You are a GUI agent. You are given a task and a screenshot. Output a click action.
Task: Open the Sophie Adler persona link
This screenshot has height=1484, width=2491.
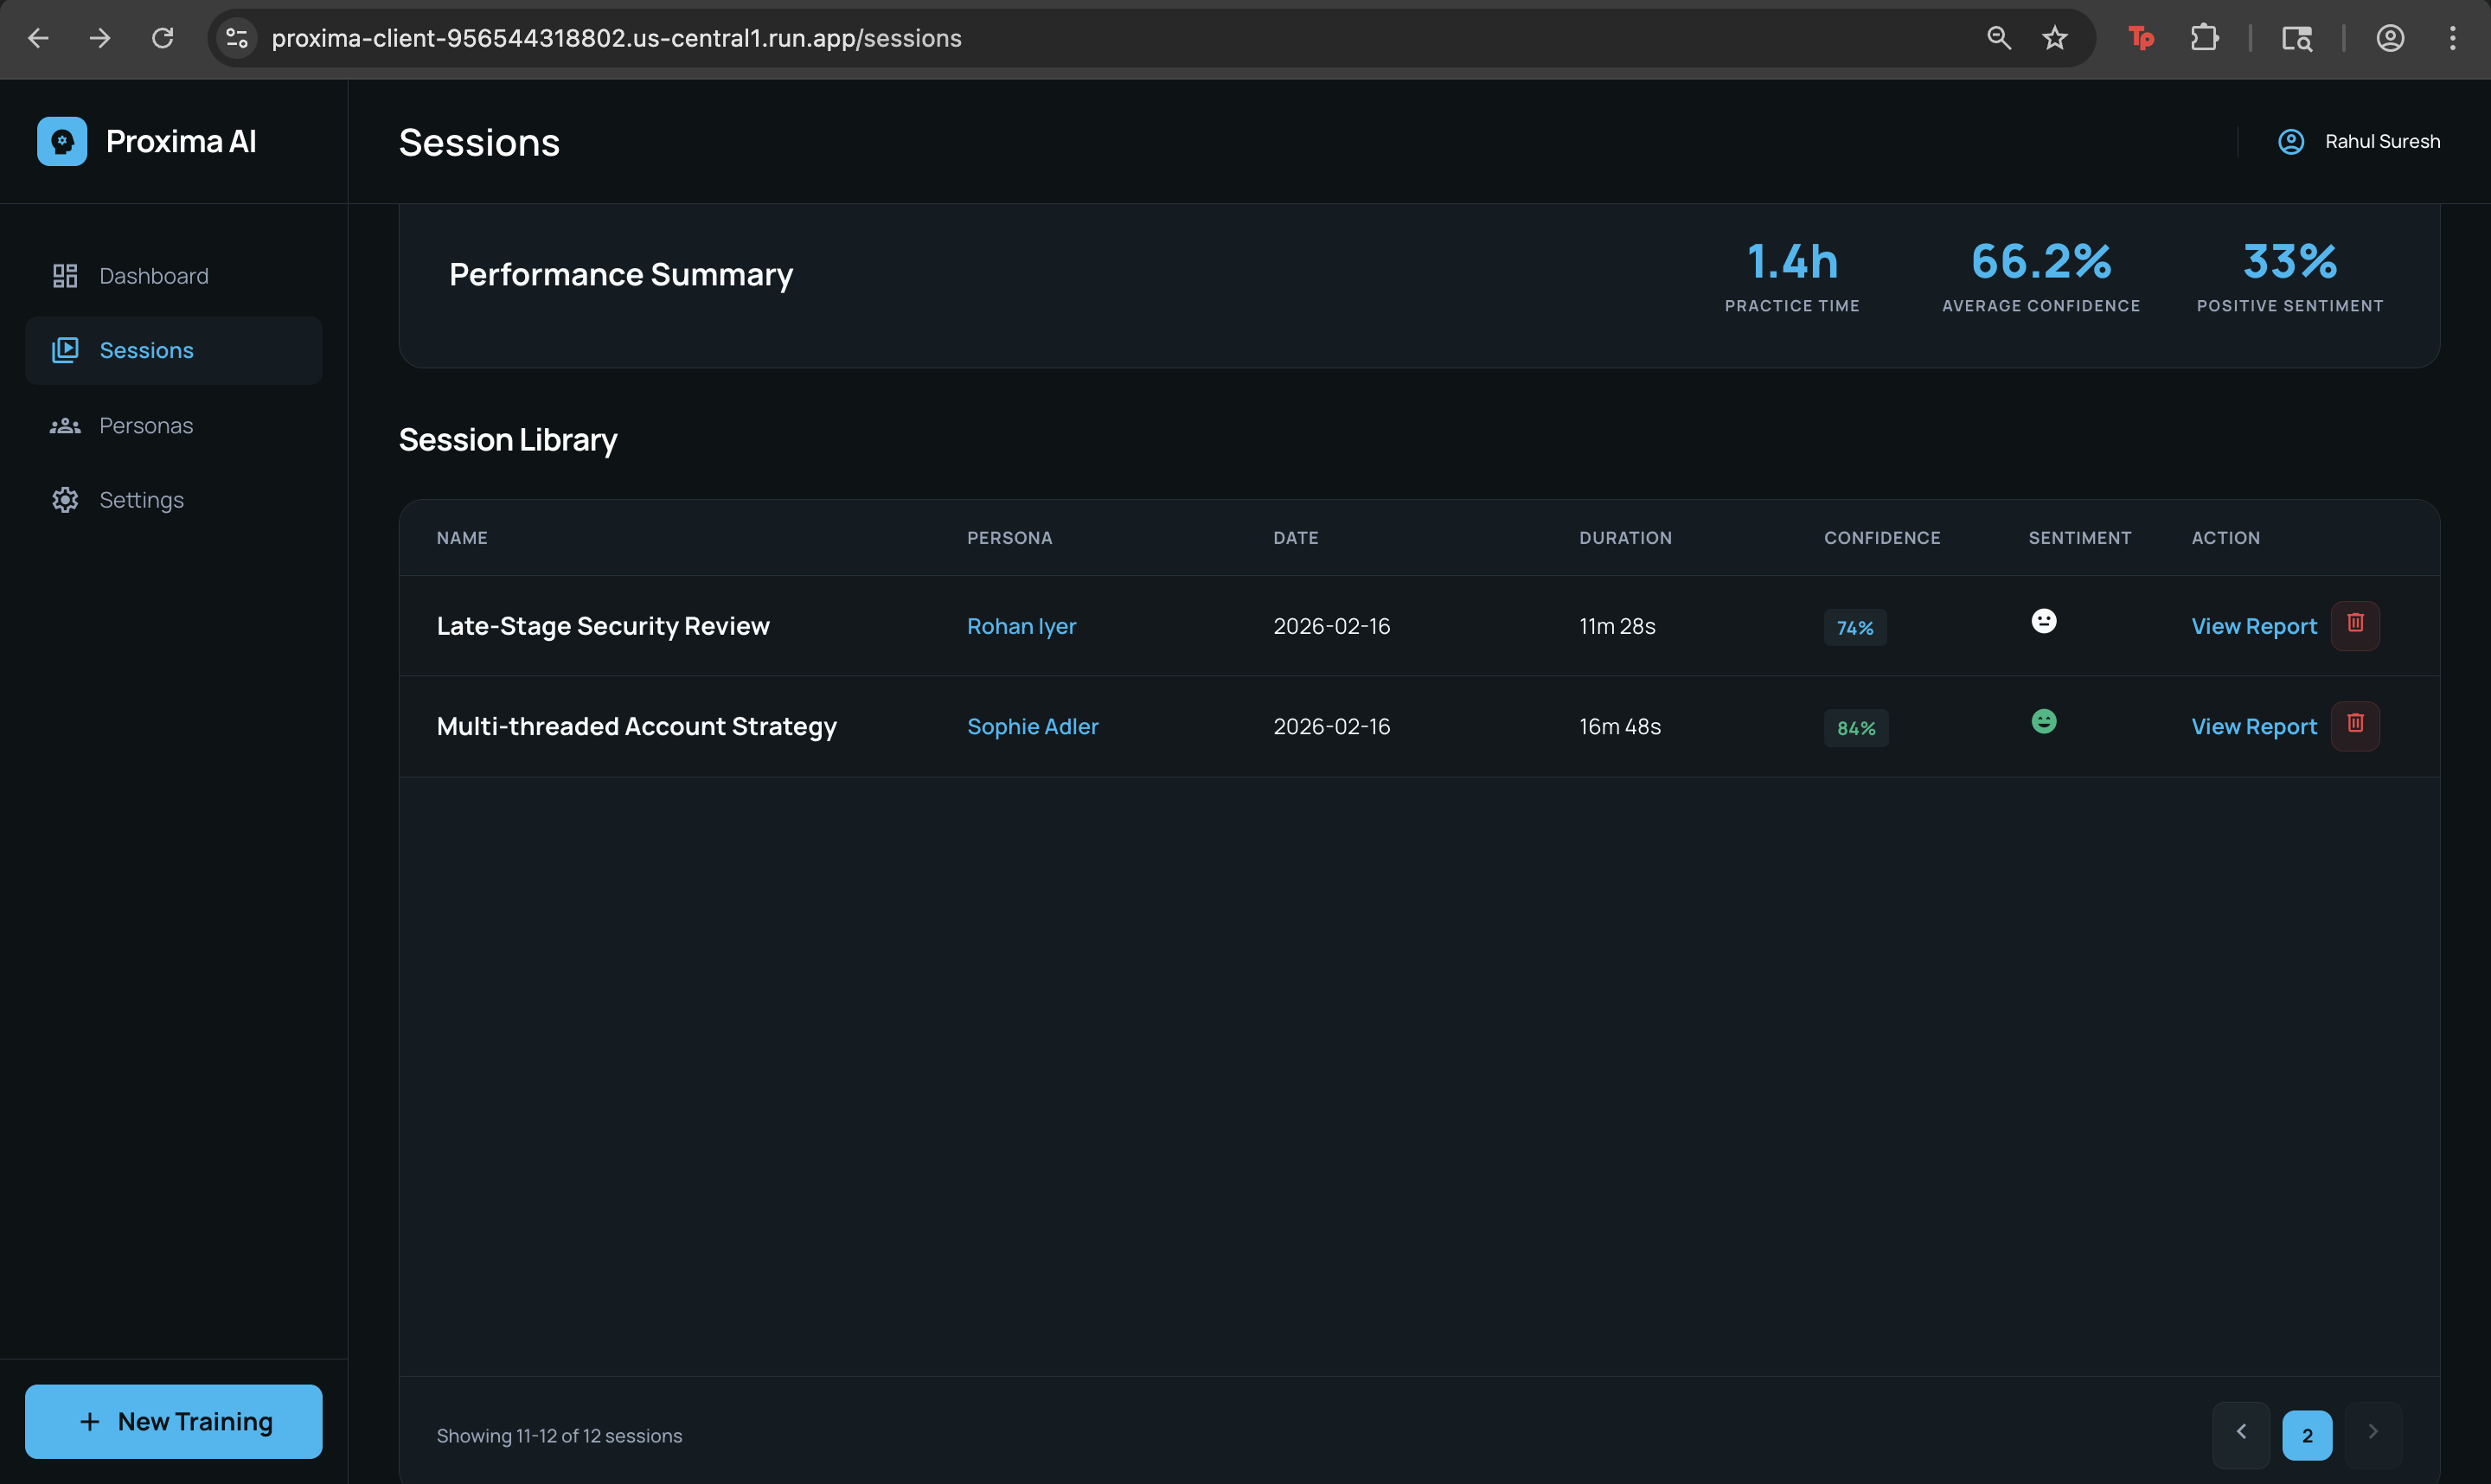pos(1032,727)
